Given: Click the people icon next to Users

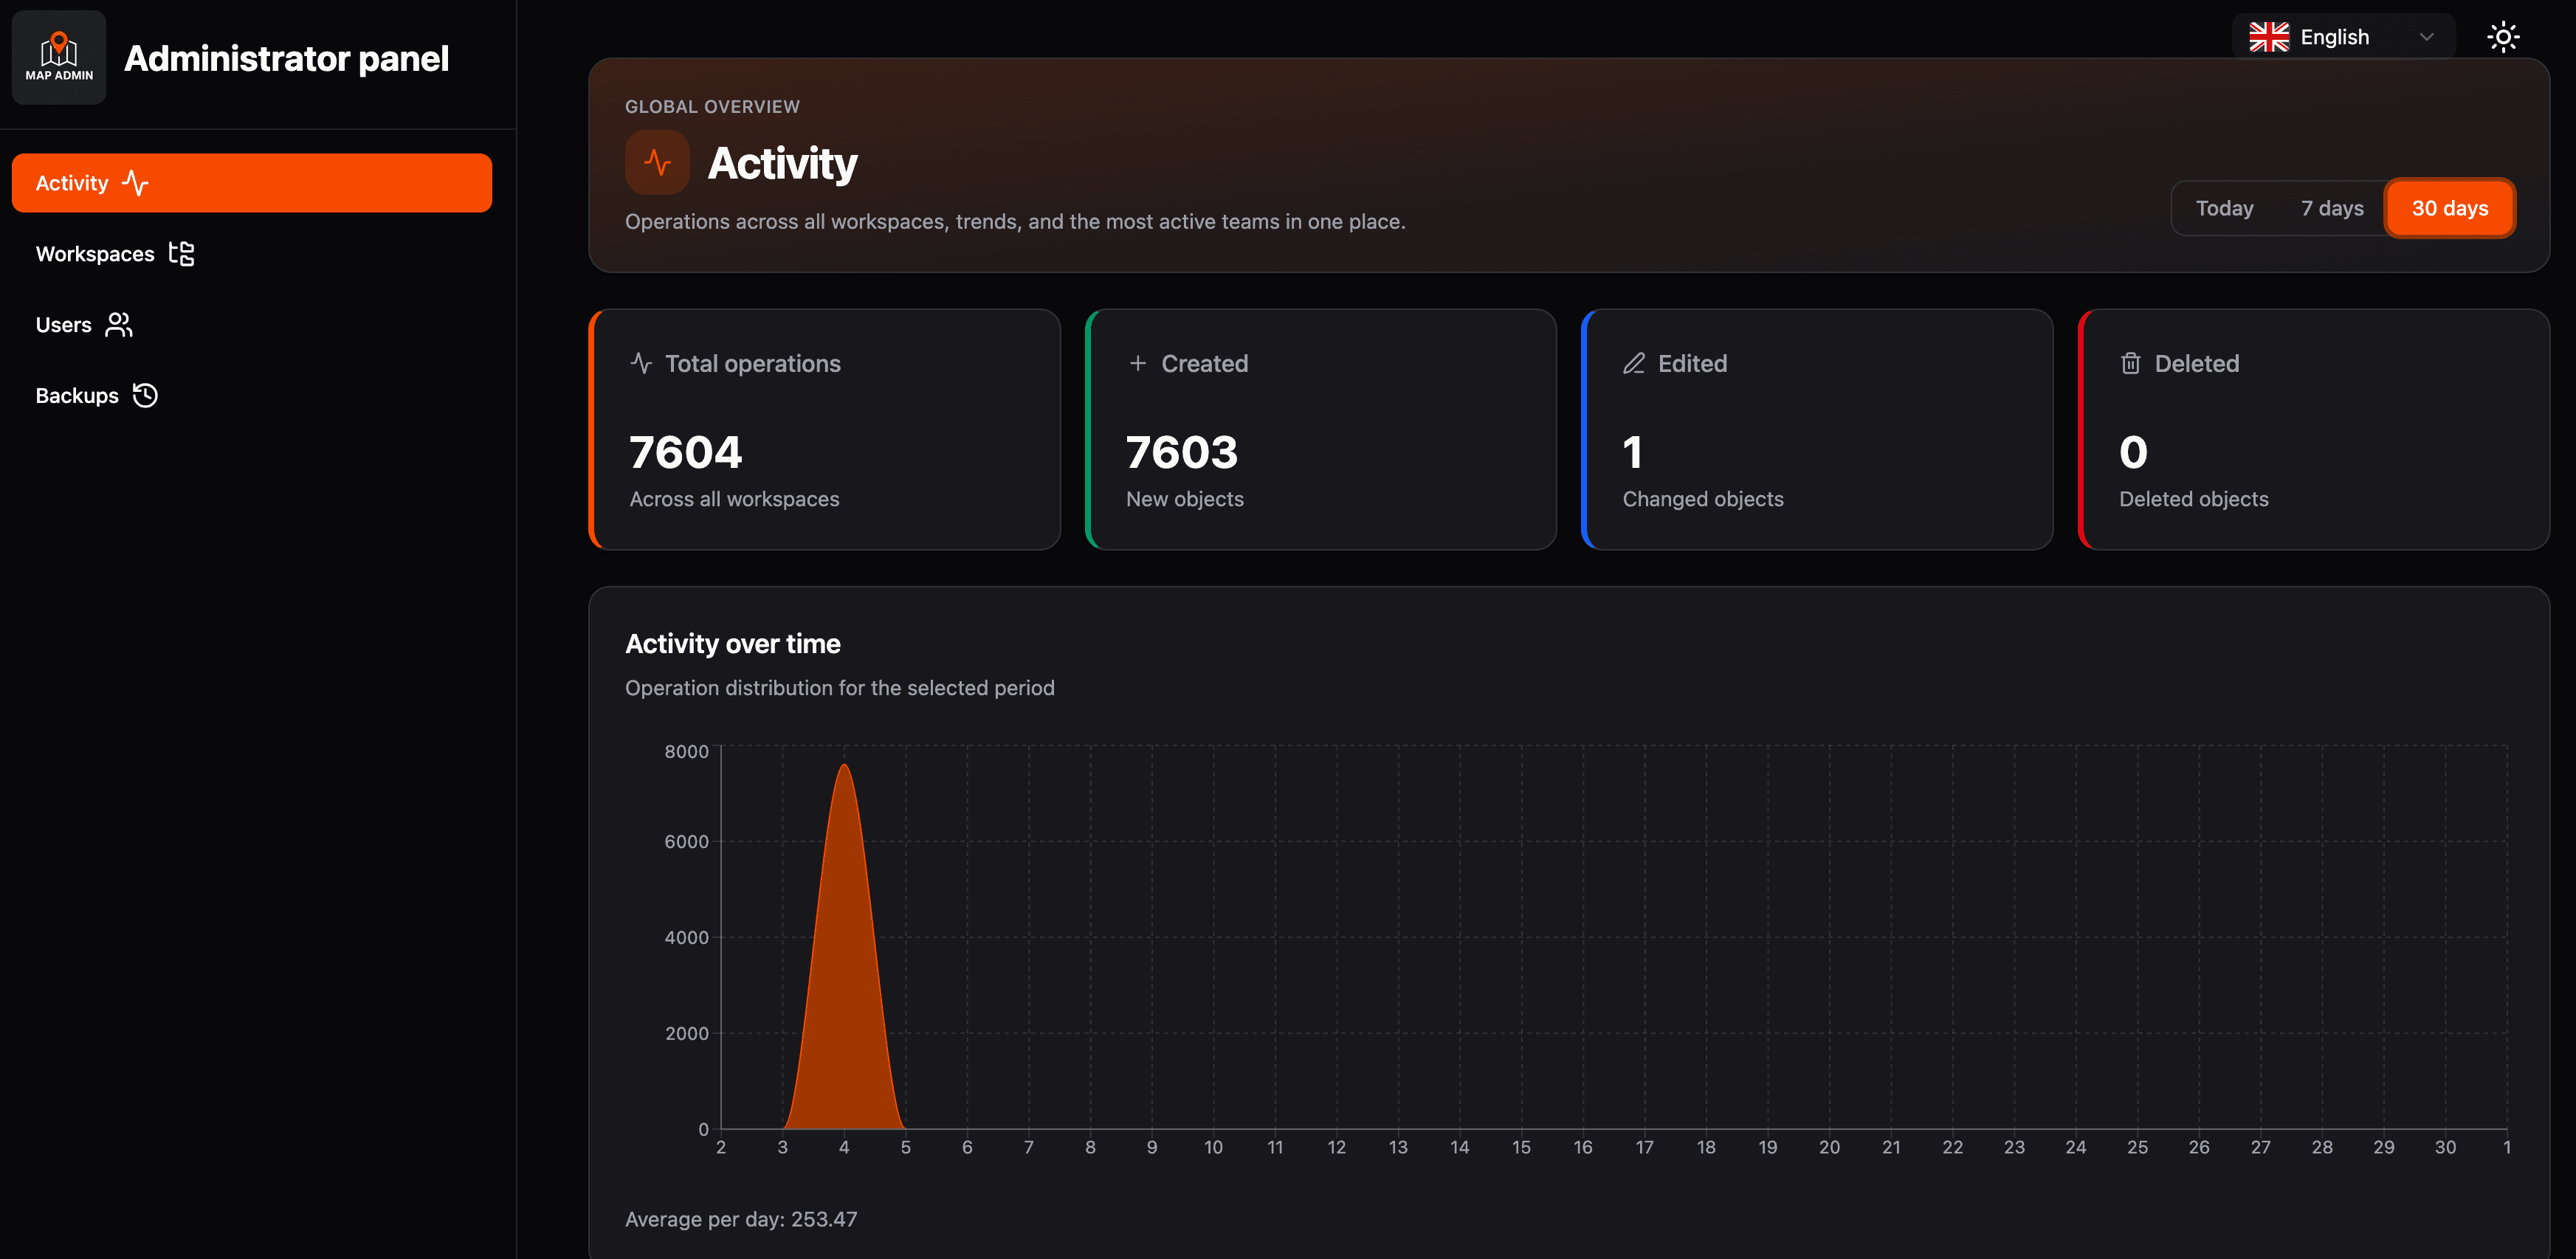Looking at the screenshot, I should click(119, 325).
